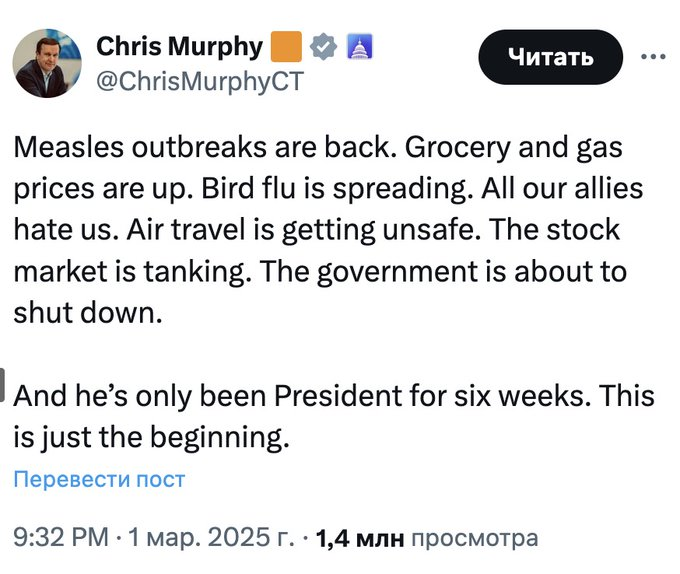Open the 9:32 PM timestamp link
680x574 pixels.
(x=59, y=538)
